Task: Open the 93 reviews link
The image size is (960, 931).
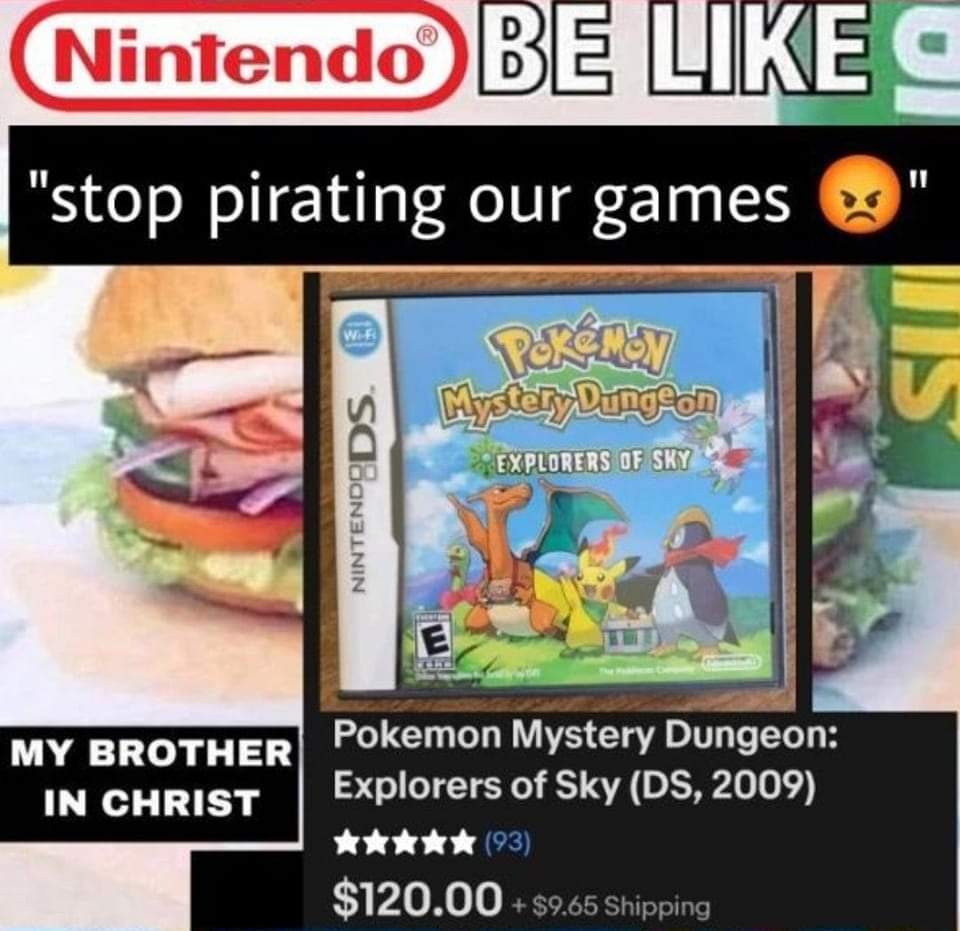Action: point(506,844)
